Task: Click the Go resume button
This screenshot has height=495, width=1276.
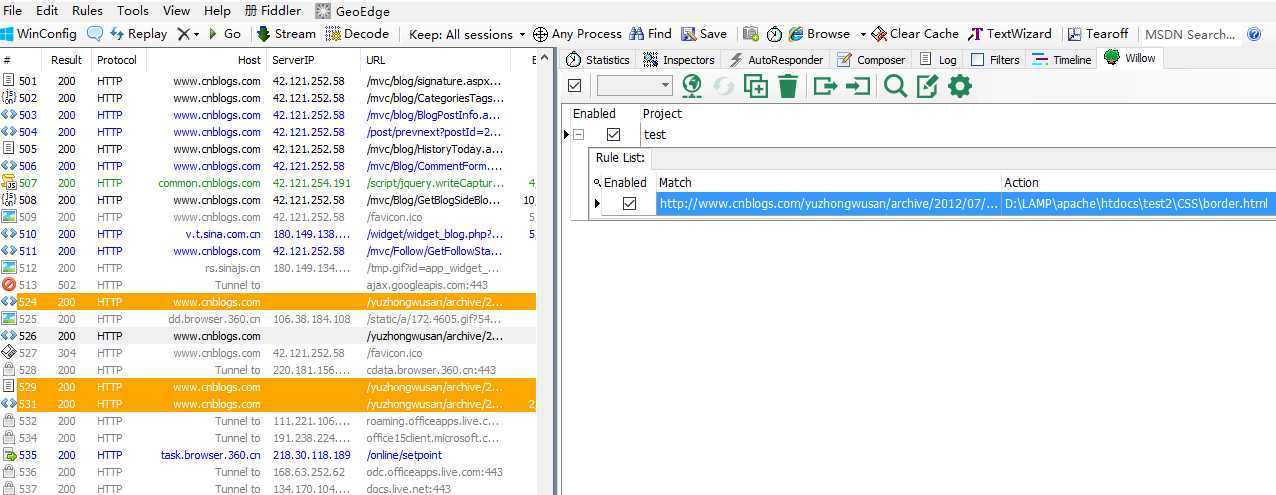Action: tap(224, 33)
